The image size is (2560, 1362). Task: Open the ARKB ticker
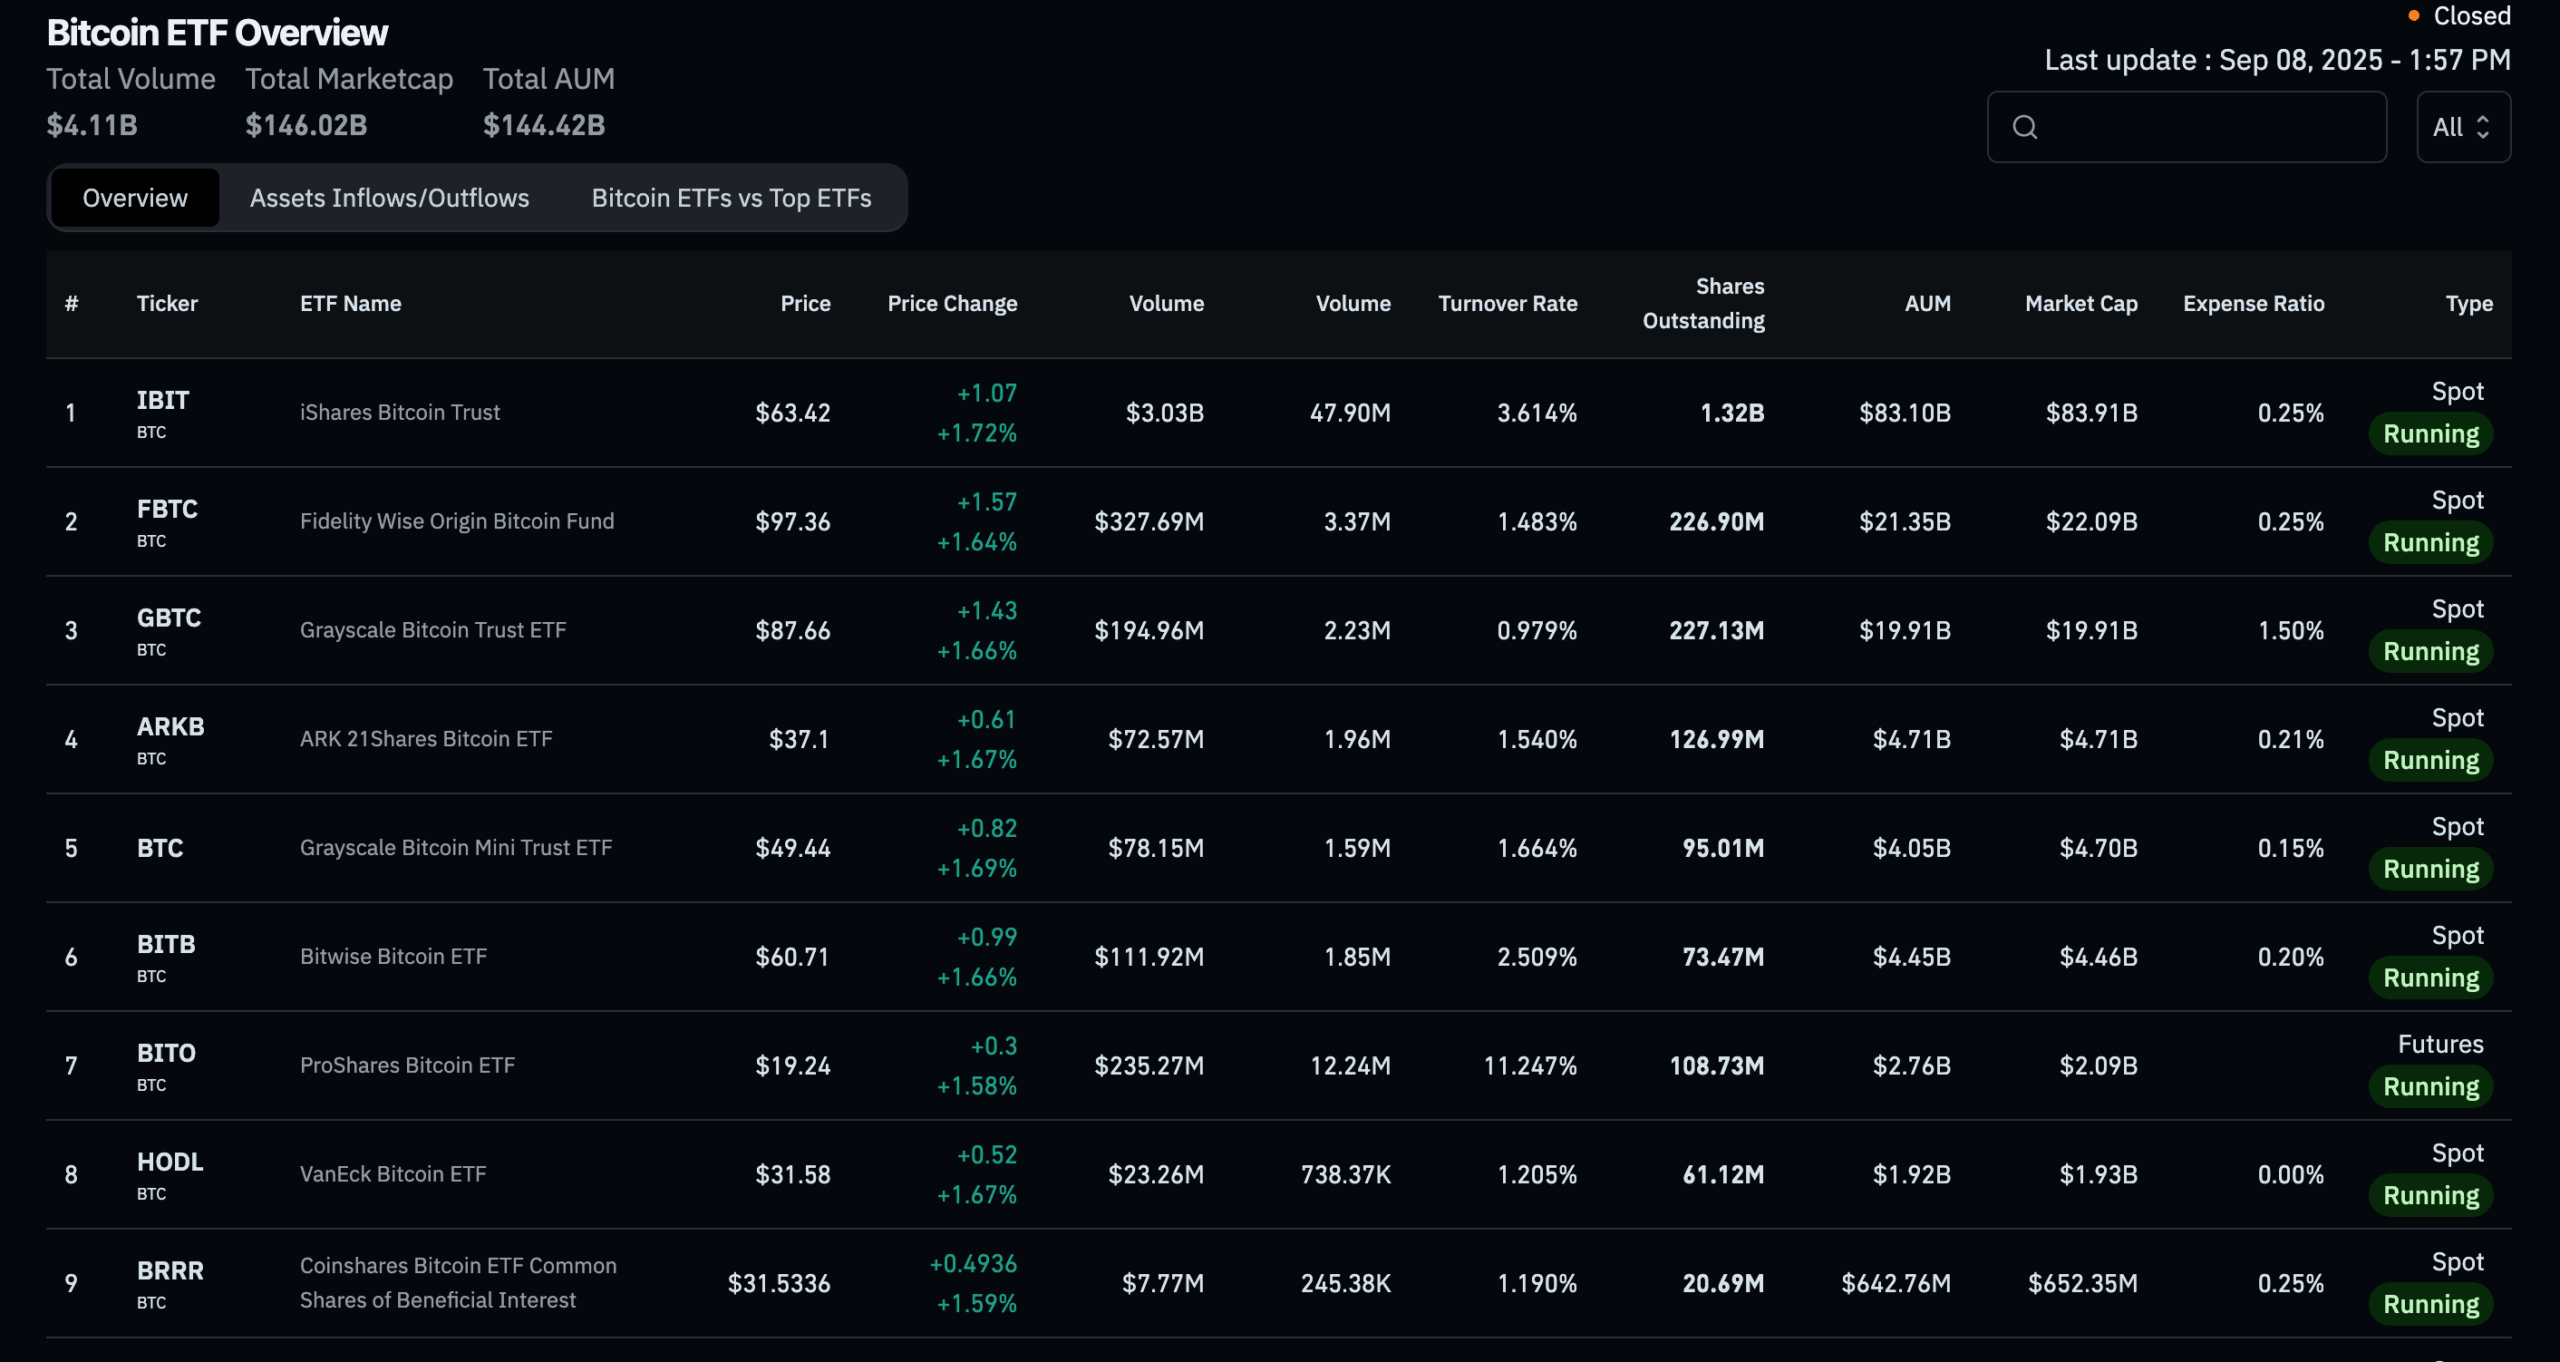pos(170,727)
